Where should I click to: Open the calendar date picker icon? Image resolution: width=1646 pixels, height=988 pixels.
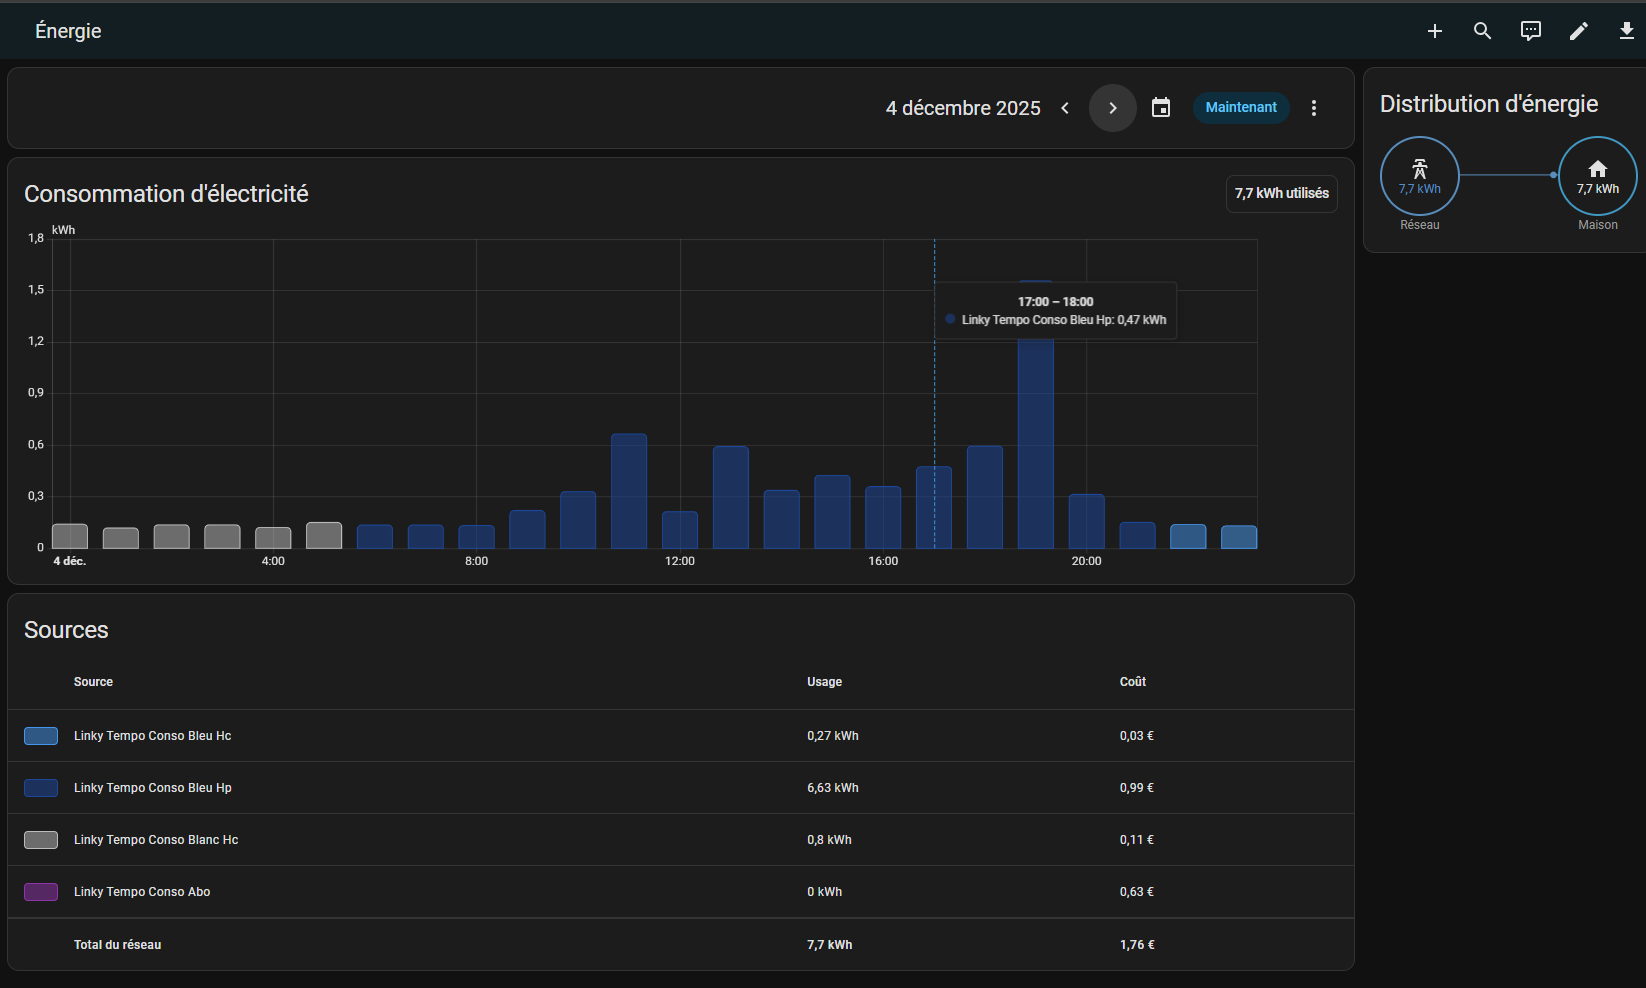point(1160,108)
